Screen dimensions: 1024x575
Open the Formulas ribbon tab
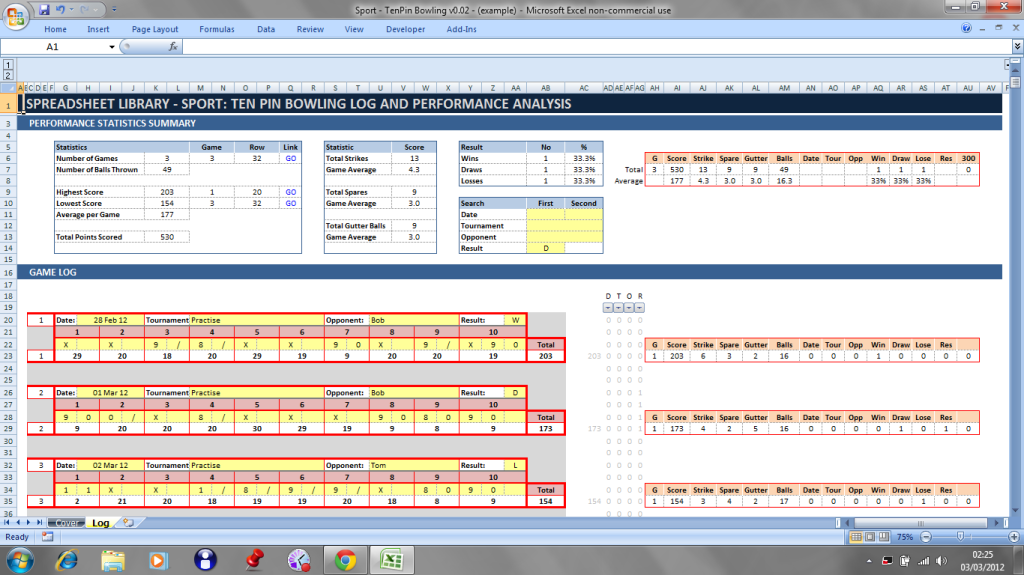coord(216,29)
